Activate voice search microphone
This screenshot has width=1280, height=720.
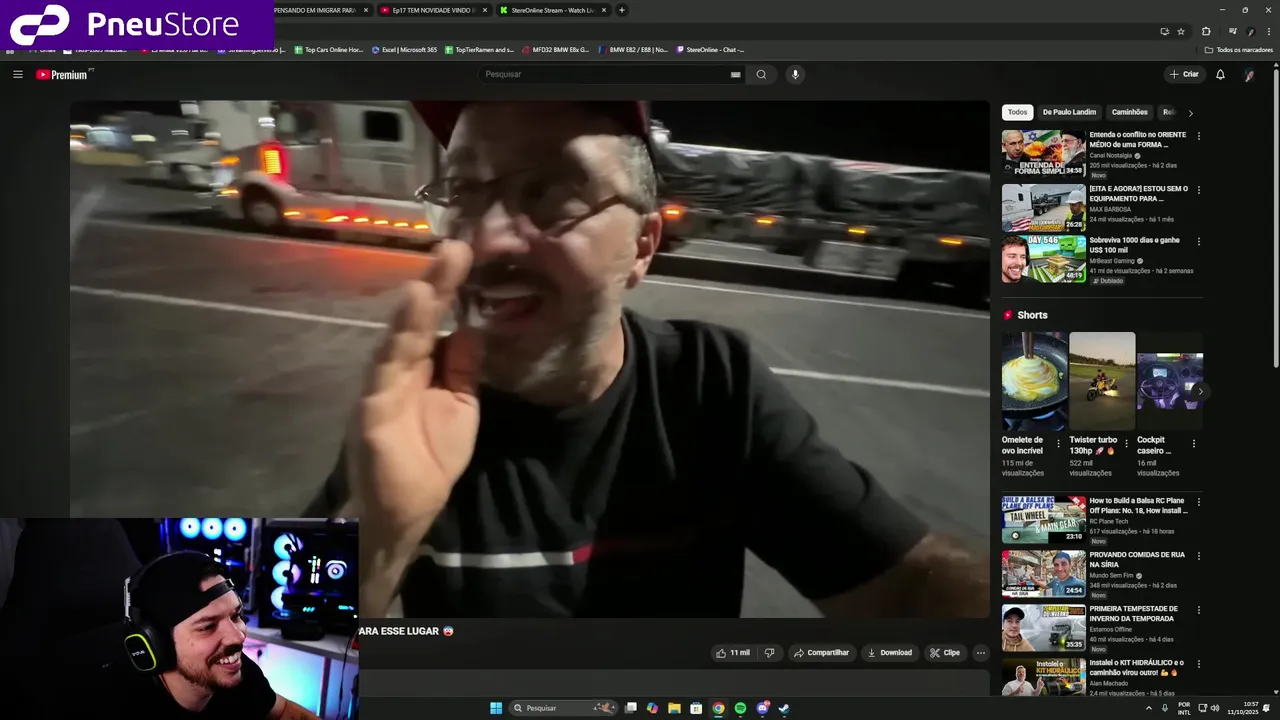(795, 74)
